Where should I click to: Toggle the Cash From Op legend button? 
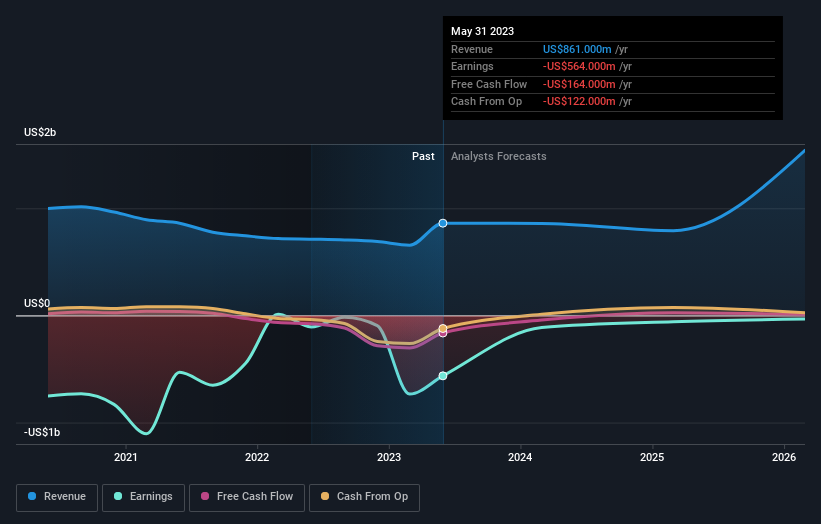click(364, 497)
